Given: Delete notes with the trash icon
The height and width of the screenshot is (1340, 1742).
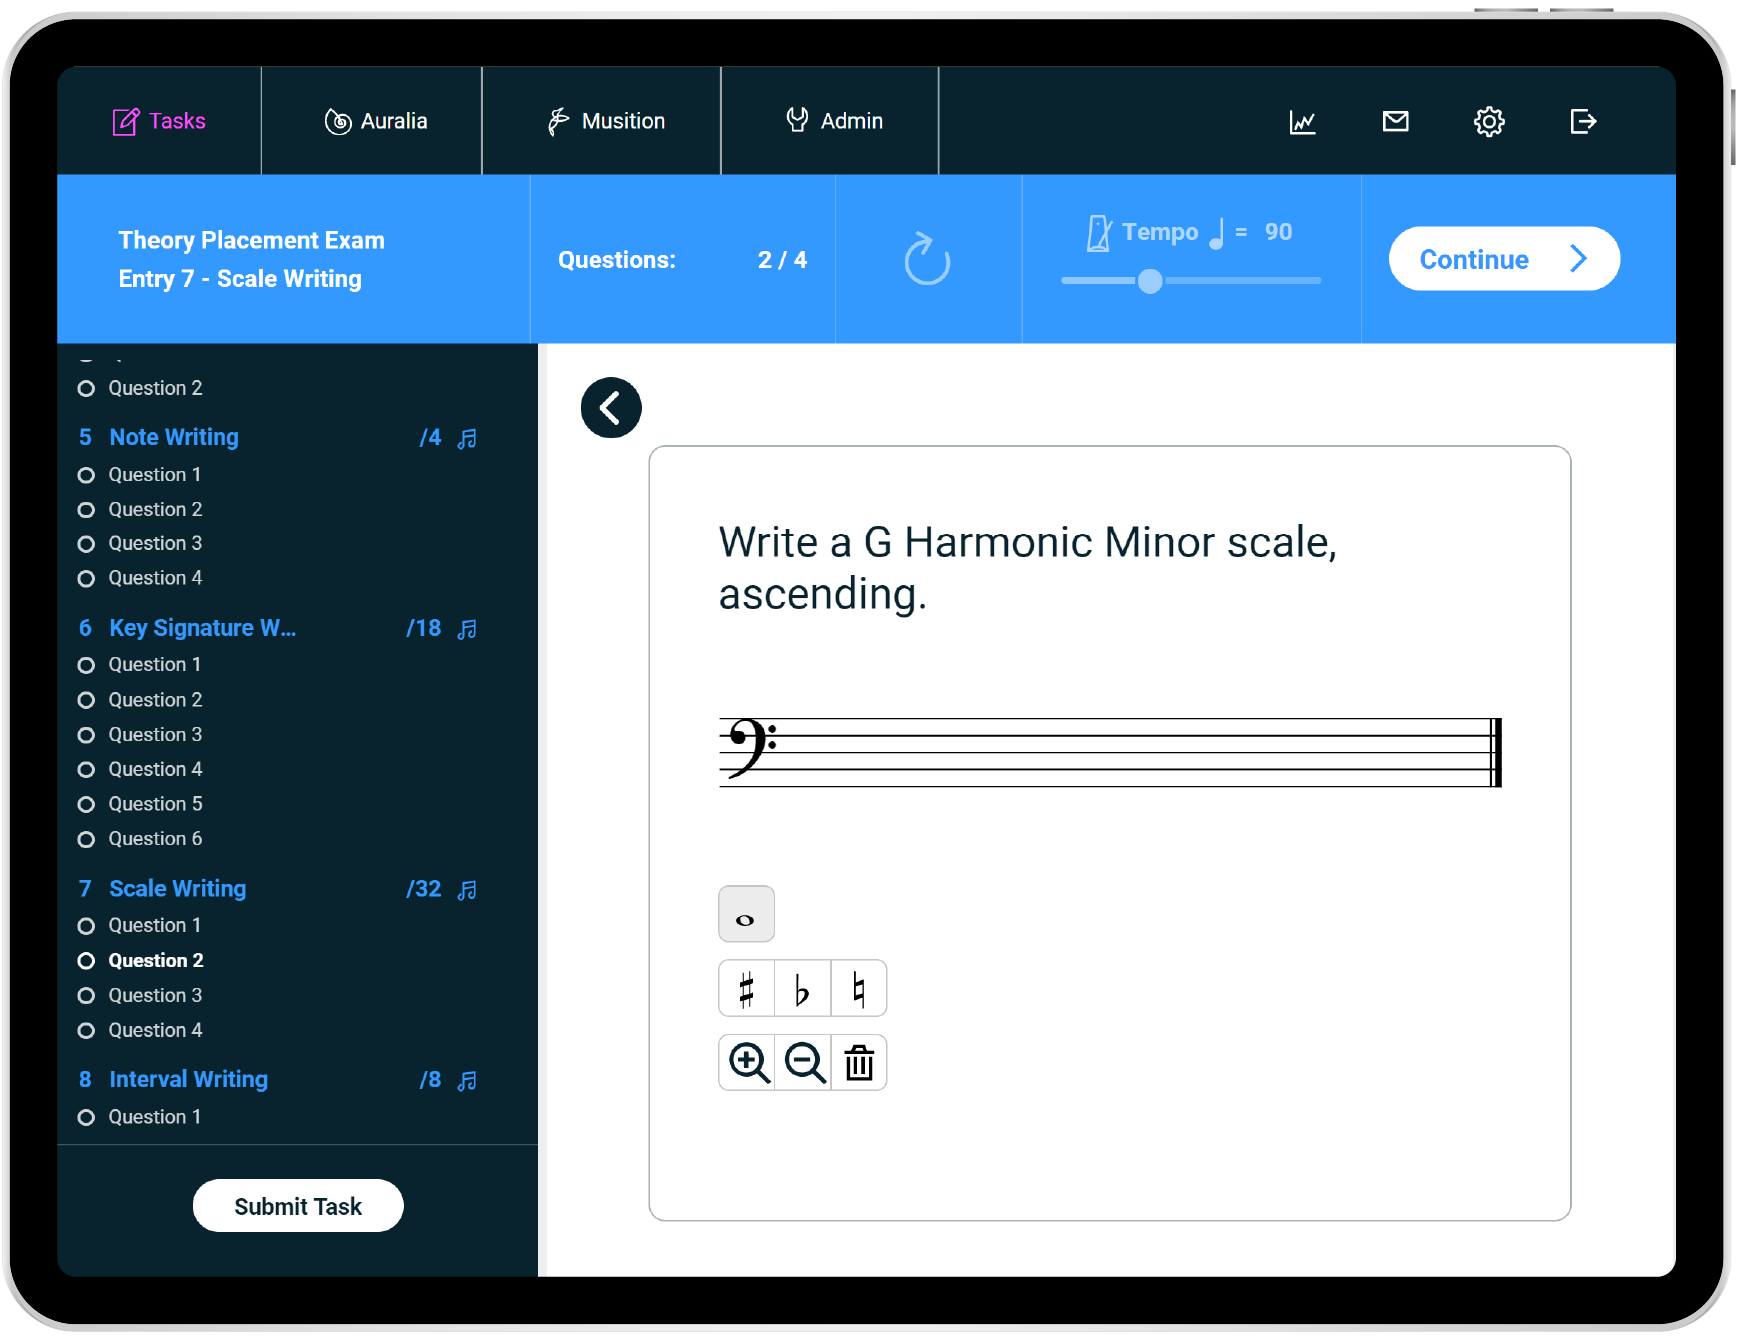Looking at the screenshot, I should (859, 1062).
